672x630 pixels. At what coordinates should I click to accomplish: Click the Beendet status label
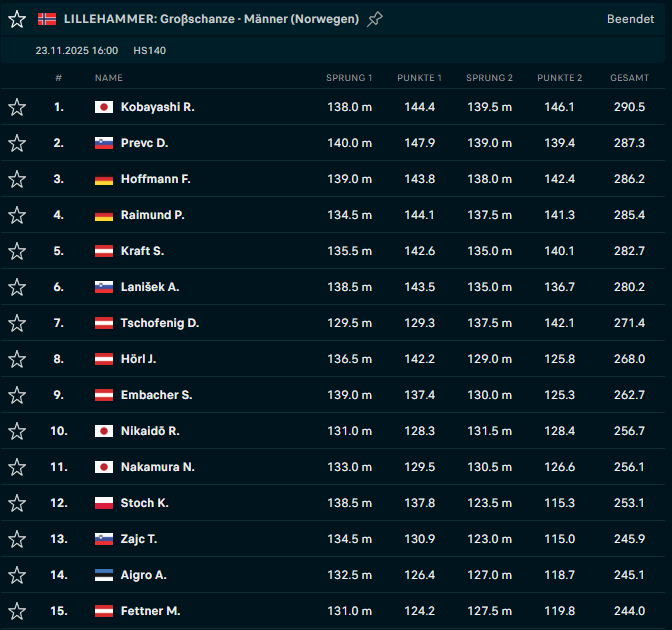(x=630, y=19)
